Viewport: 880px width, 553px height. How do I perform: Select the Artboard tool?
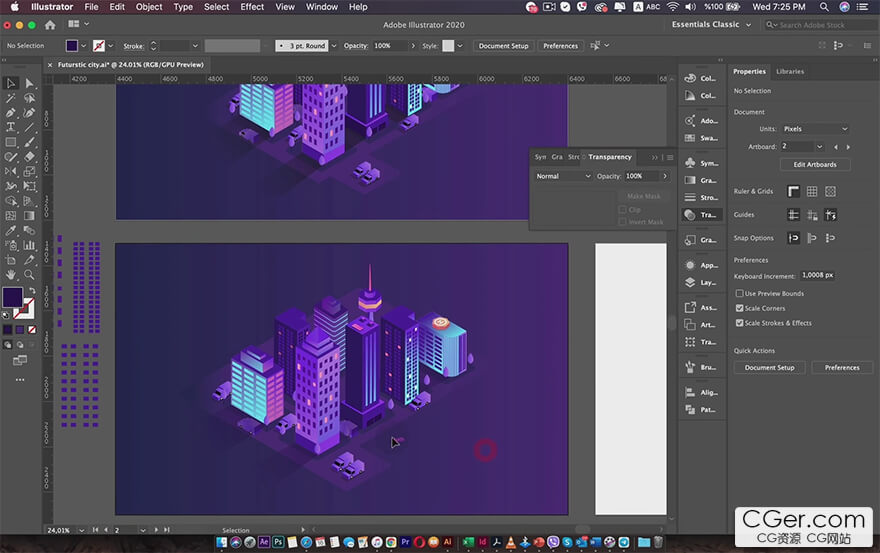(11, 259)
